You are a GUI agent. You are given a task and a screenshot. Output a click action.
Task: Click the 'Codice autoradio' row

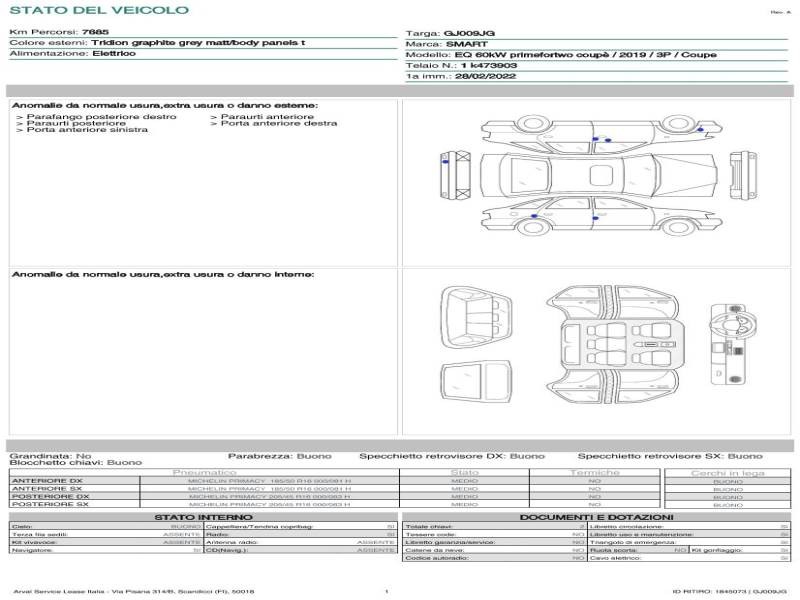pyautogui.click(x=495, y=558)
